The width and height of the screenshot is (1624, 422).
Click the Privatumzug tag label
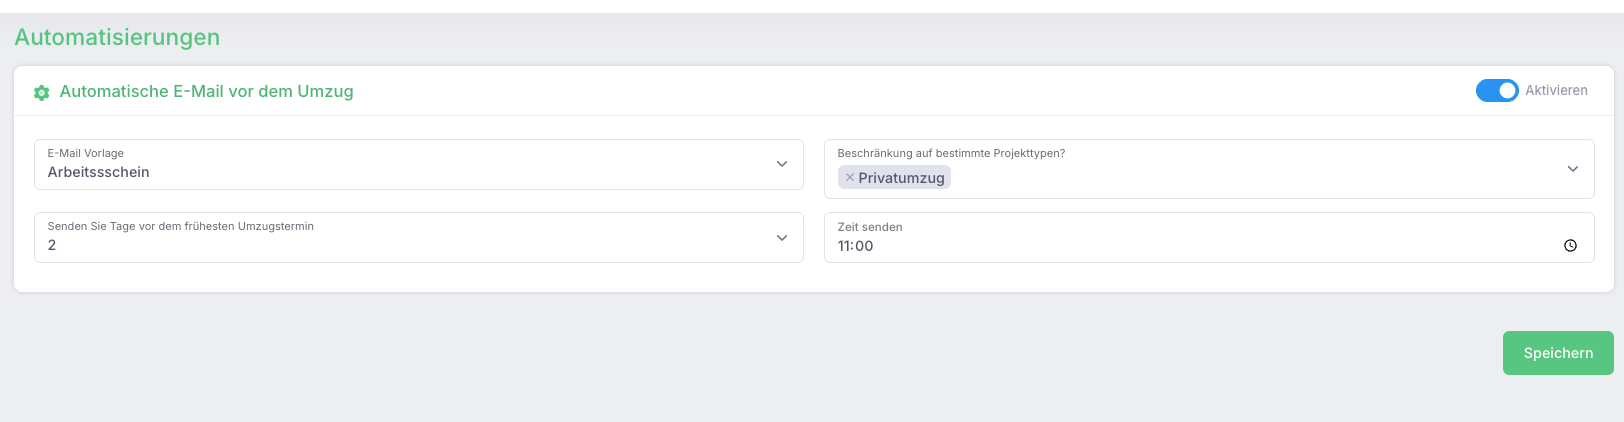pyautogui.click(x=901, y=177)
